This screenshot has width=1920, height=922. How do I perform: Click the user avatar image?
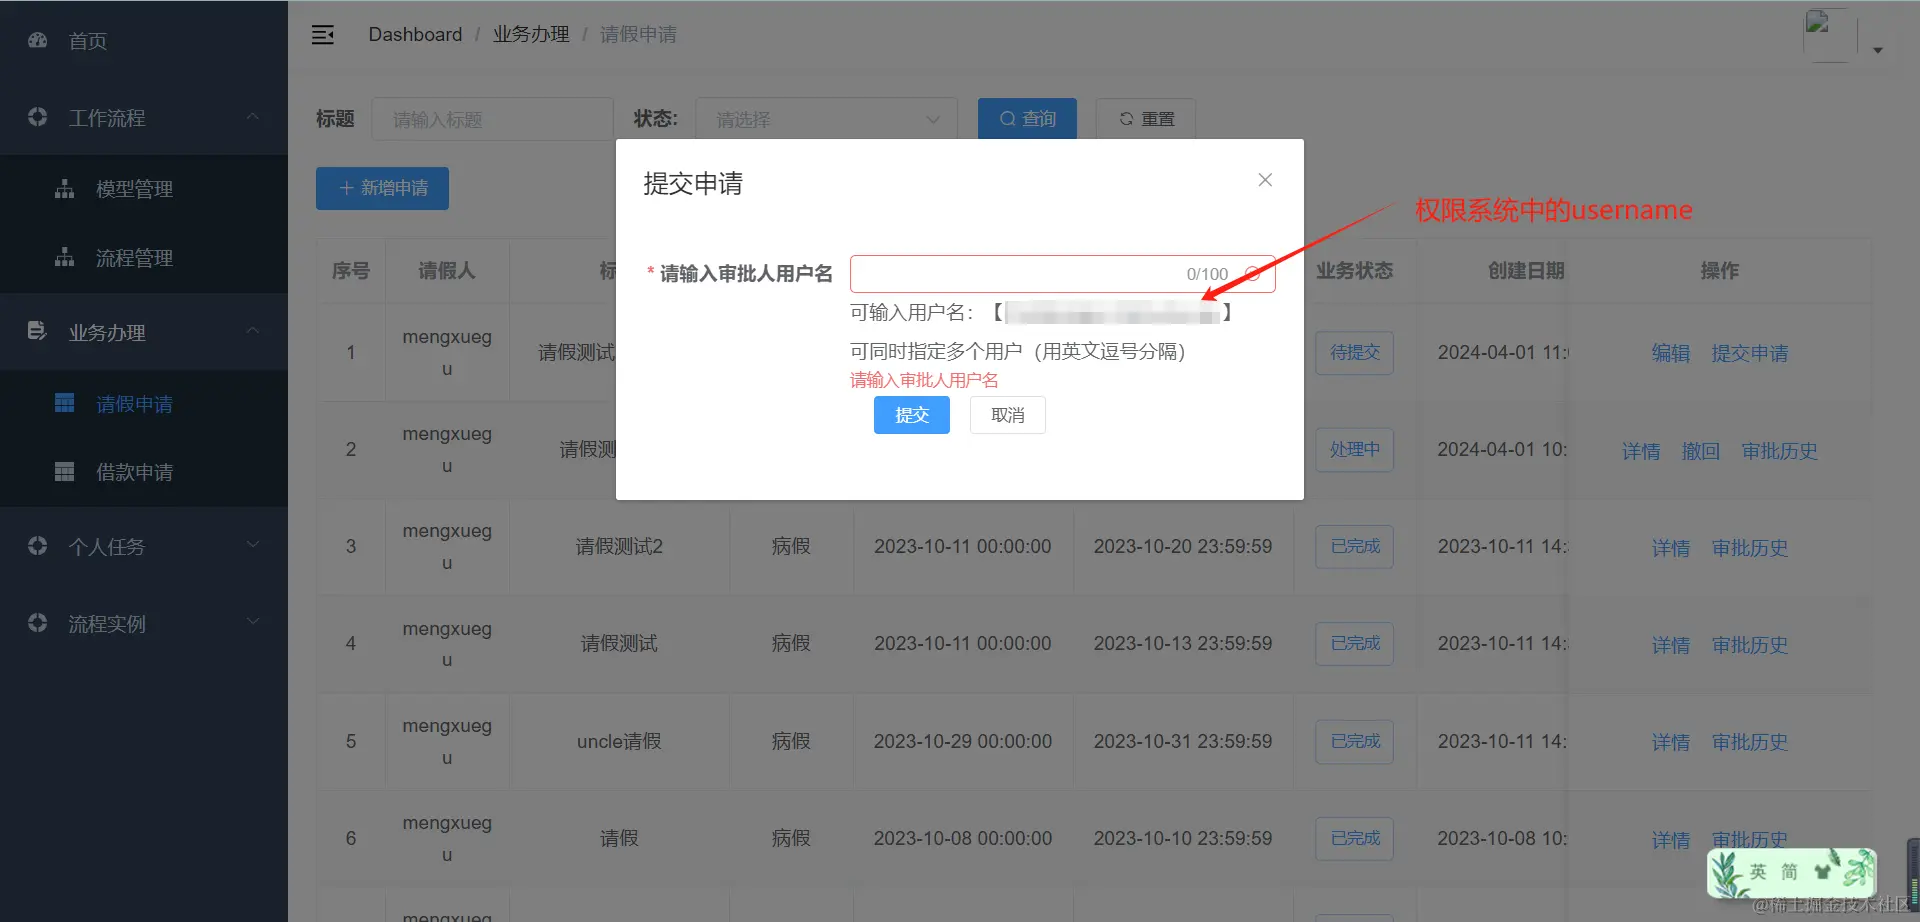(x=1830, y=35)
